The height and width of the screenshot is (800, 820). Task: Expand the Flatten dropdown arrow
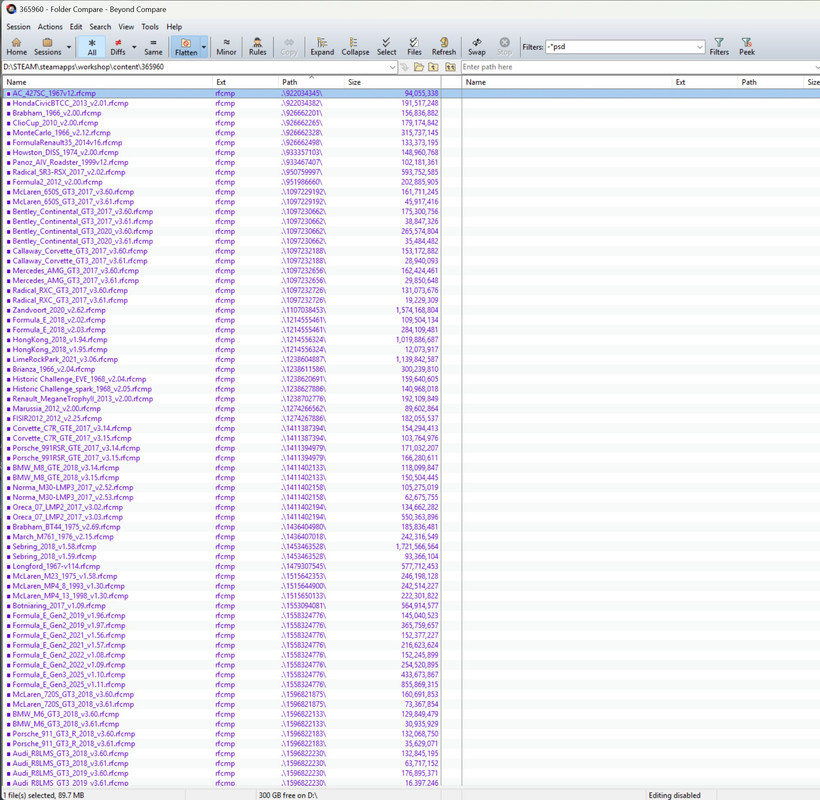point(204,47)
